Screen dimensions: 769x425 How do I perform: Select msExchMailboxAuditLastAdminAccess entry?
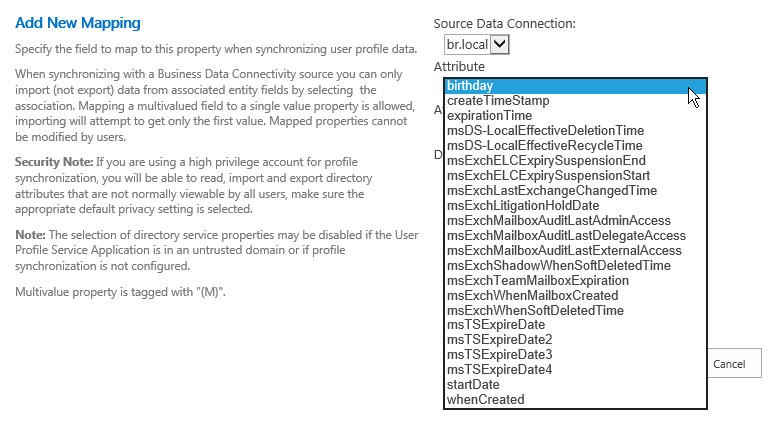(x=575, y=221)
